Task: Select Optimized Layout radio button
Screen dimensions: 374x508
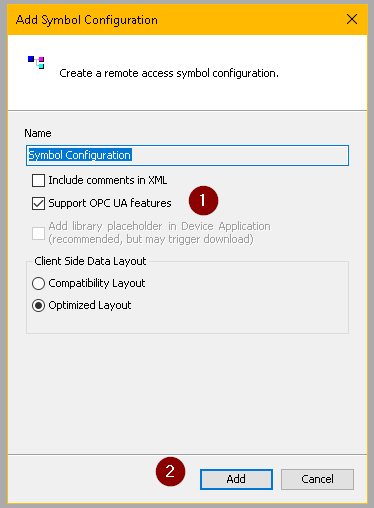Action: pos(39,305)
